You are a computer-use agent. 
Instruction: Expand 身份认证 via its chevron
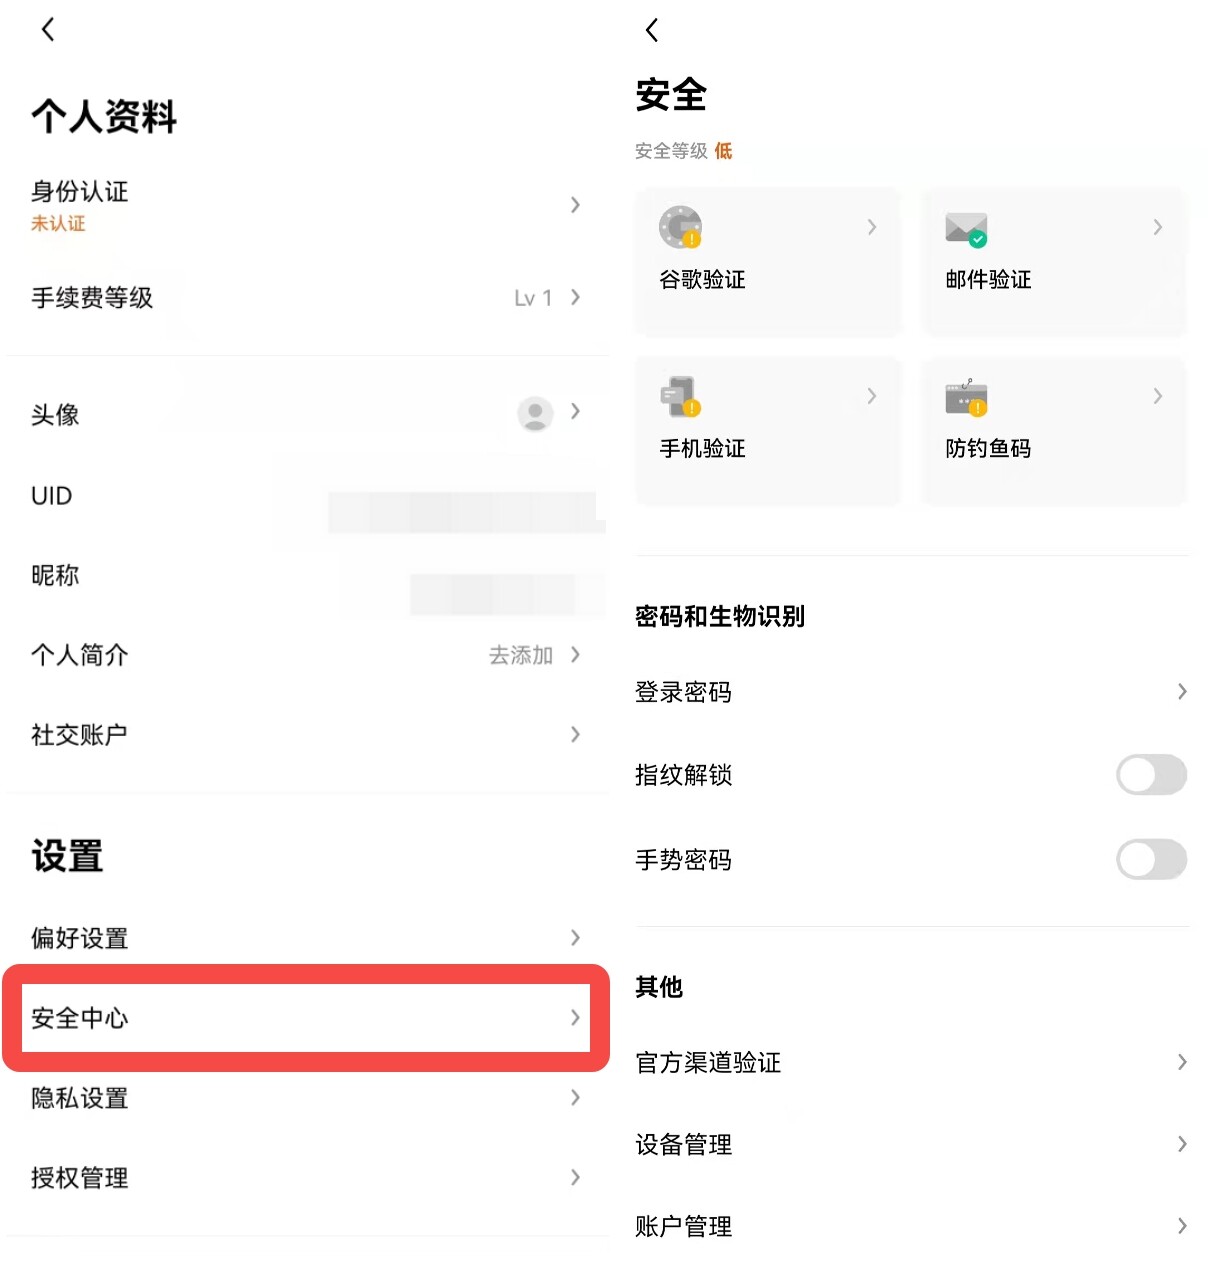click(575, 205)
